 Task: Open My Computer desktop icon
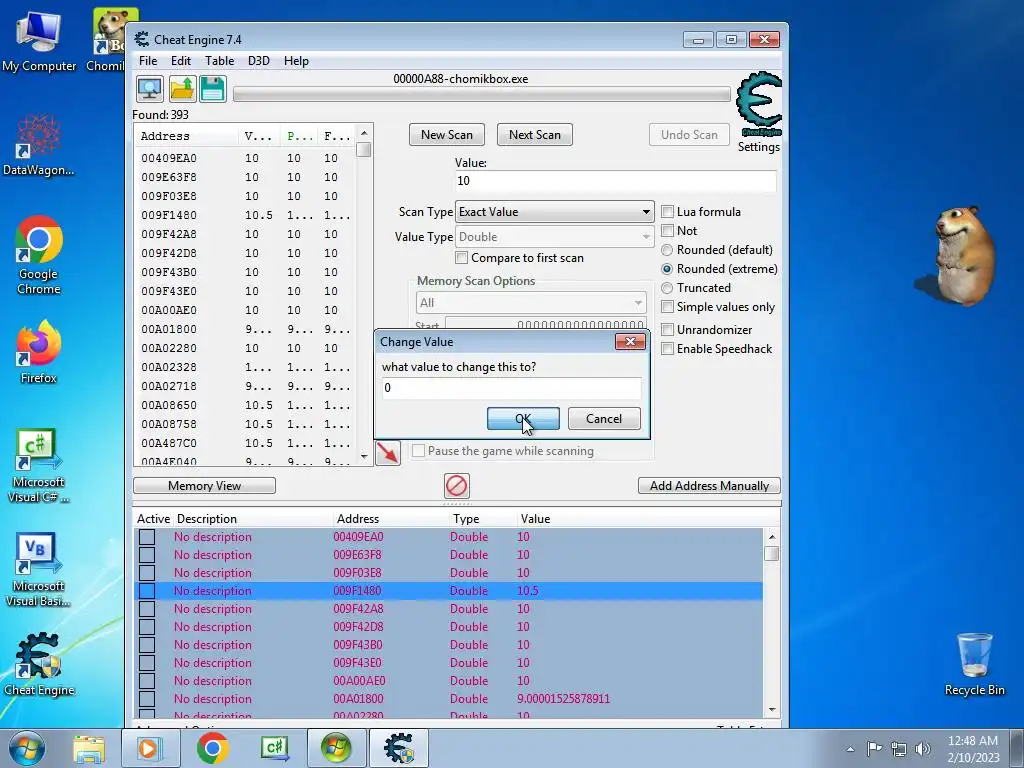(x=39, y=40)
